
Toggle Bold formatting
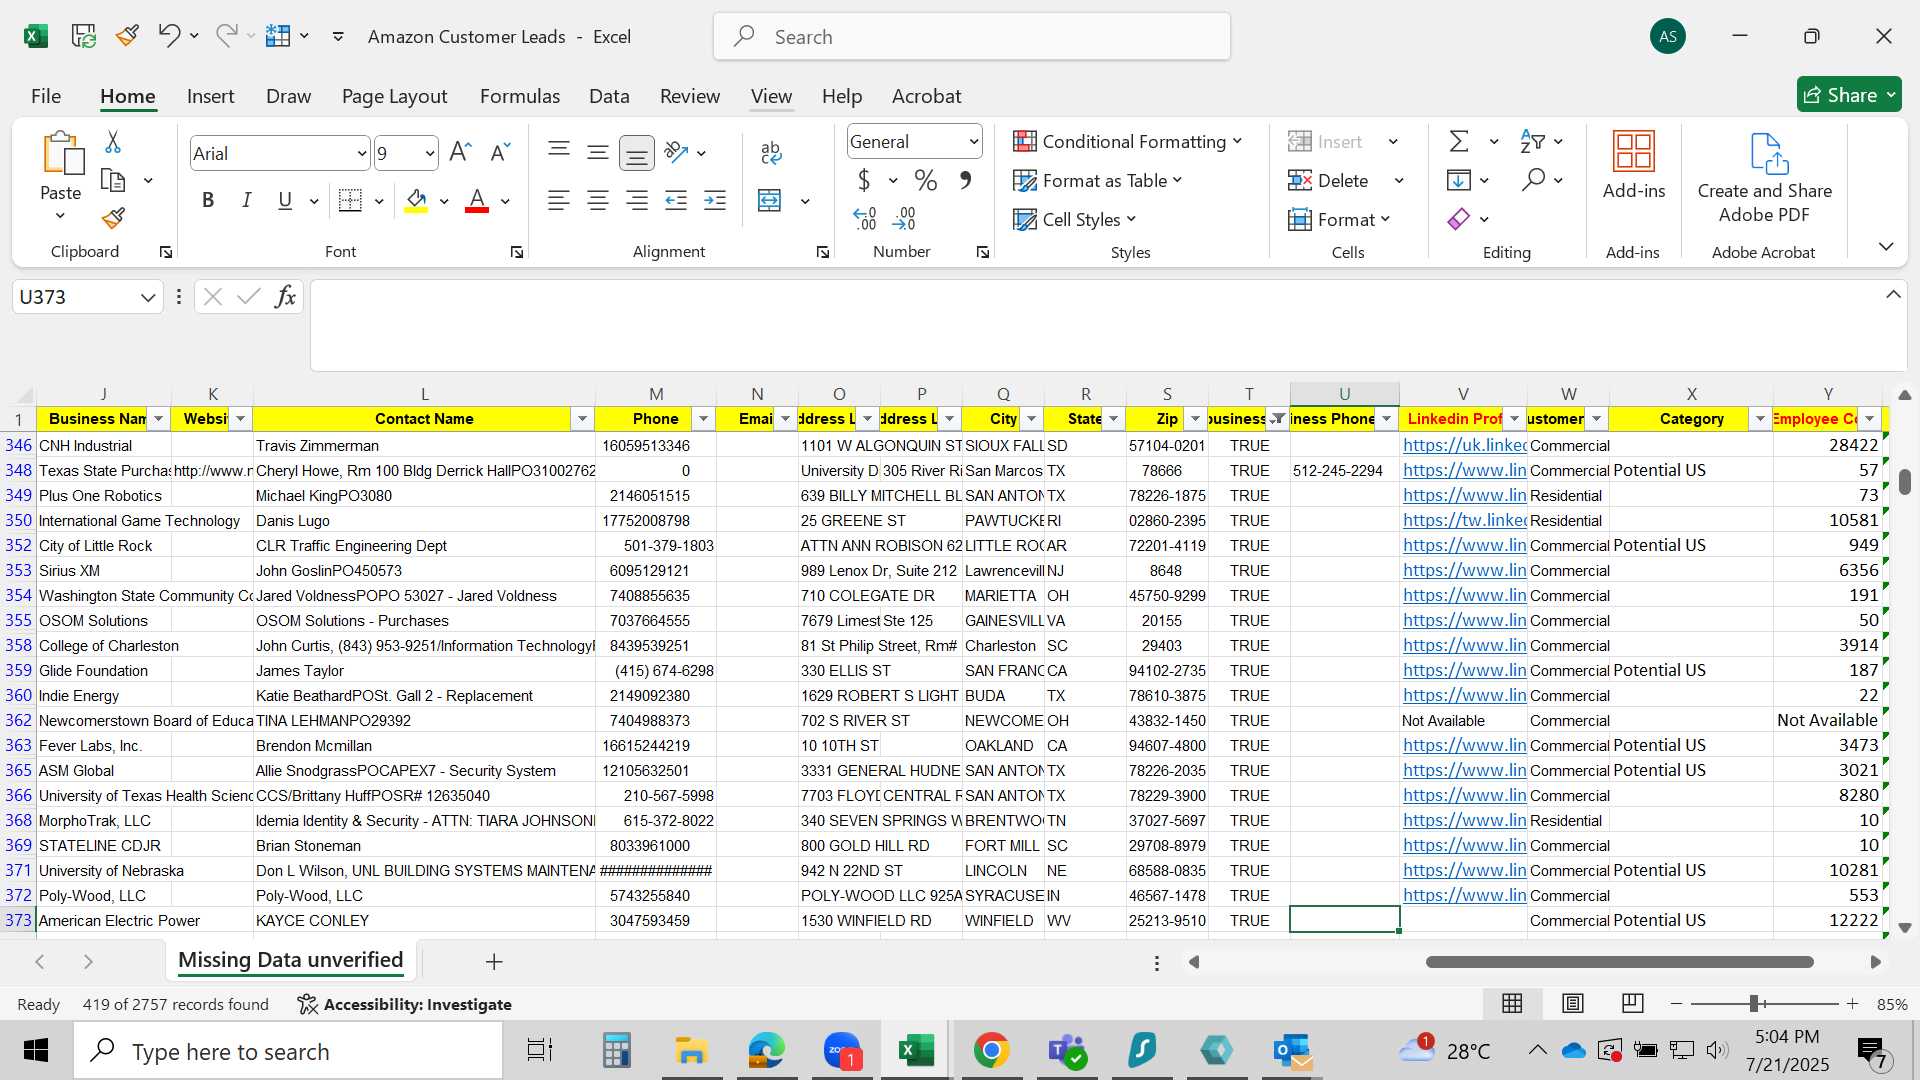point(208,200)
